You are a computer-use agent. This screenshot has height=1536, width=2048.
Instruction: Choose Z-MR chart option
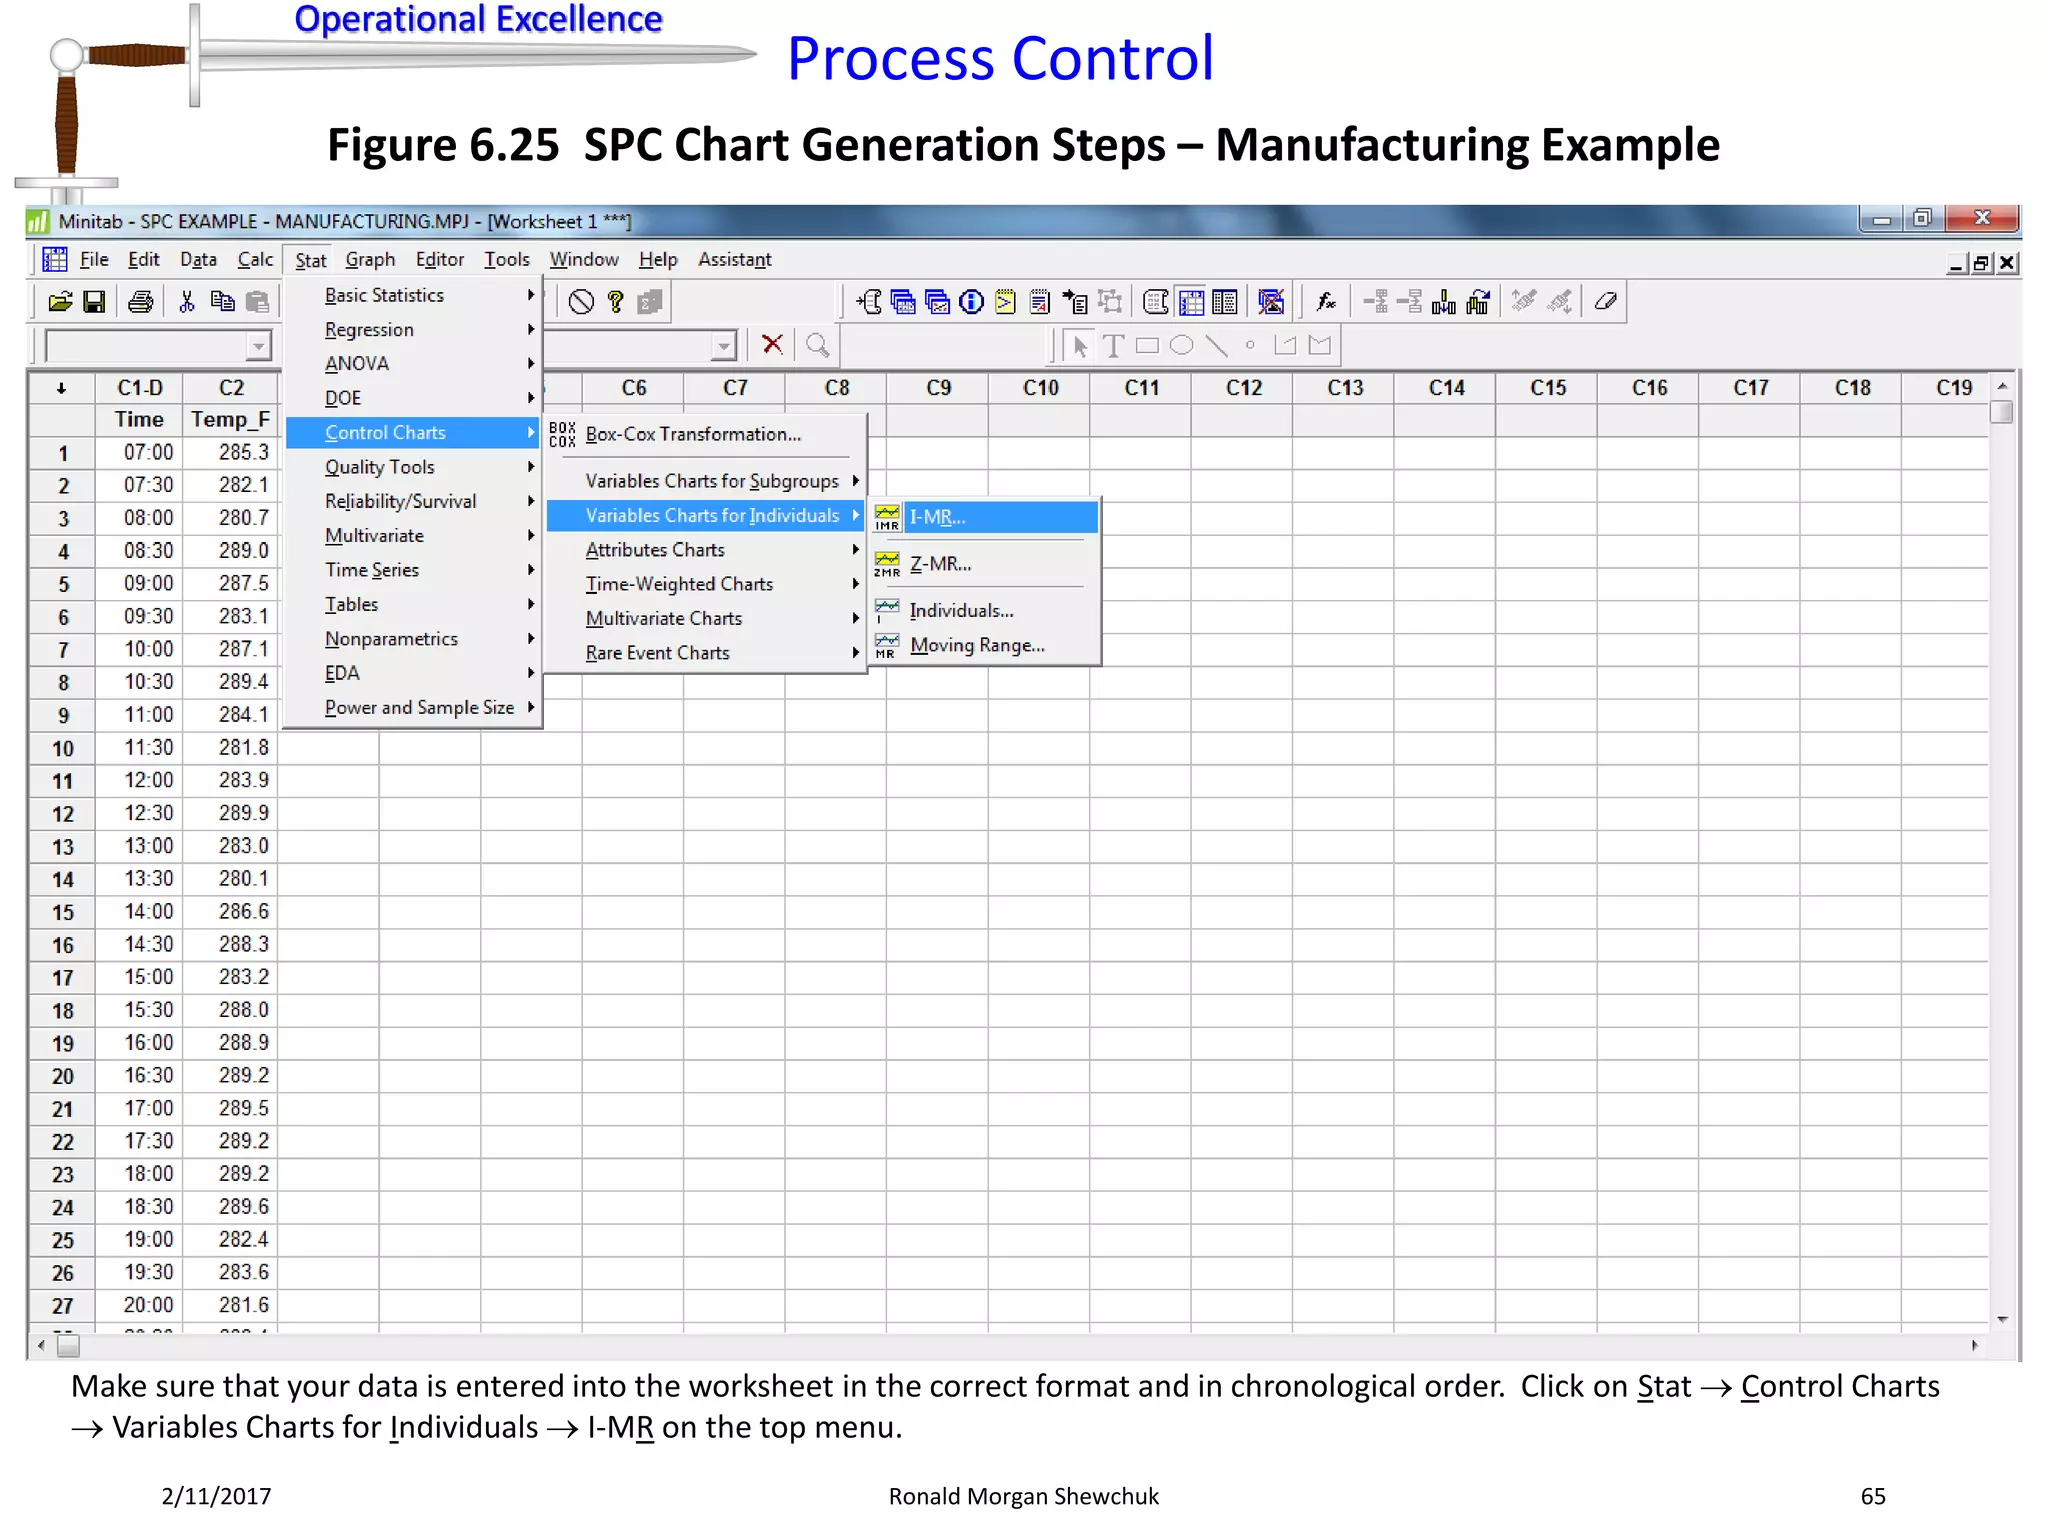985,564
